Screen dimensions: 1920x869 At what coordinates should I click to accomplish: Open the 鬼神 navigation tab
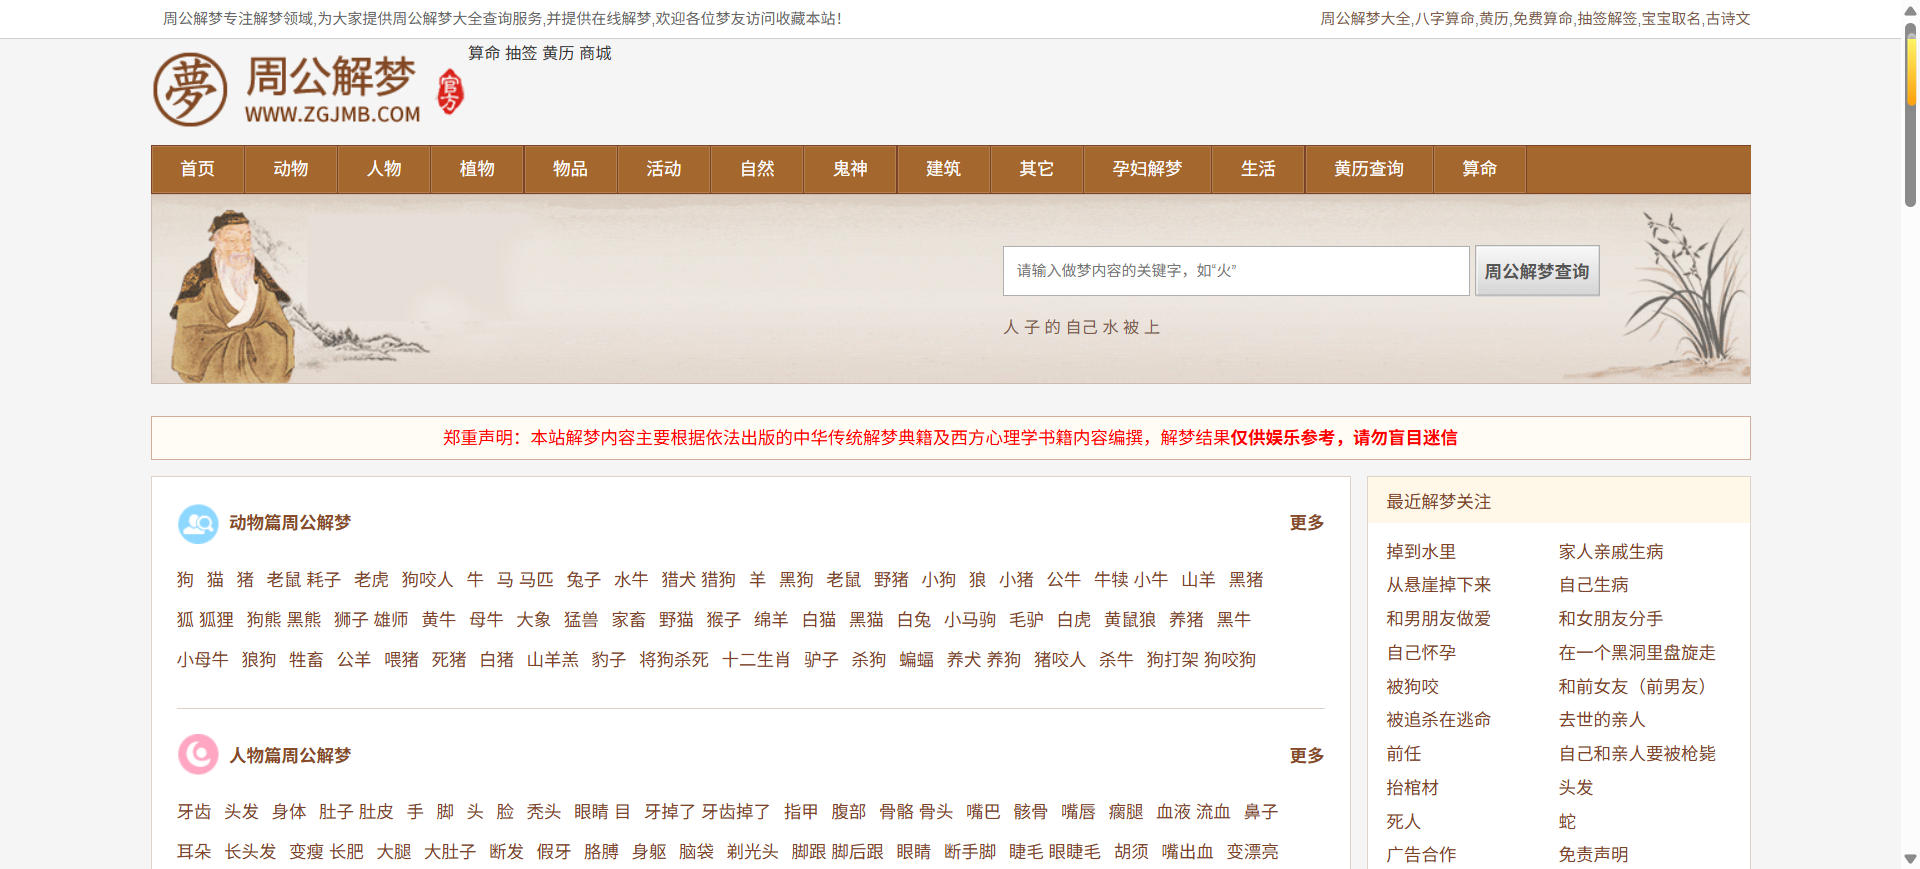[x=850, y=169]
